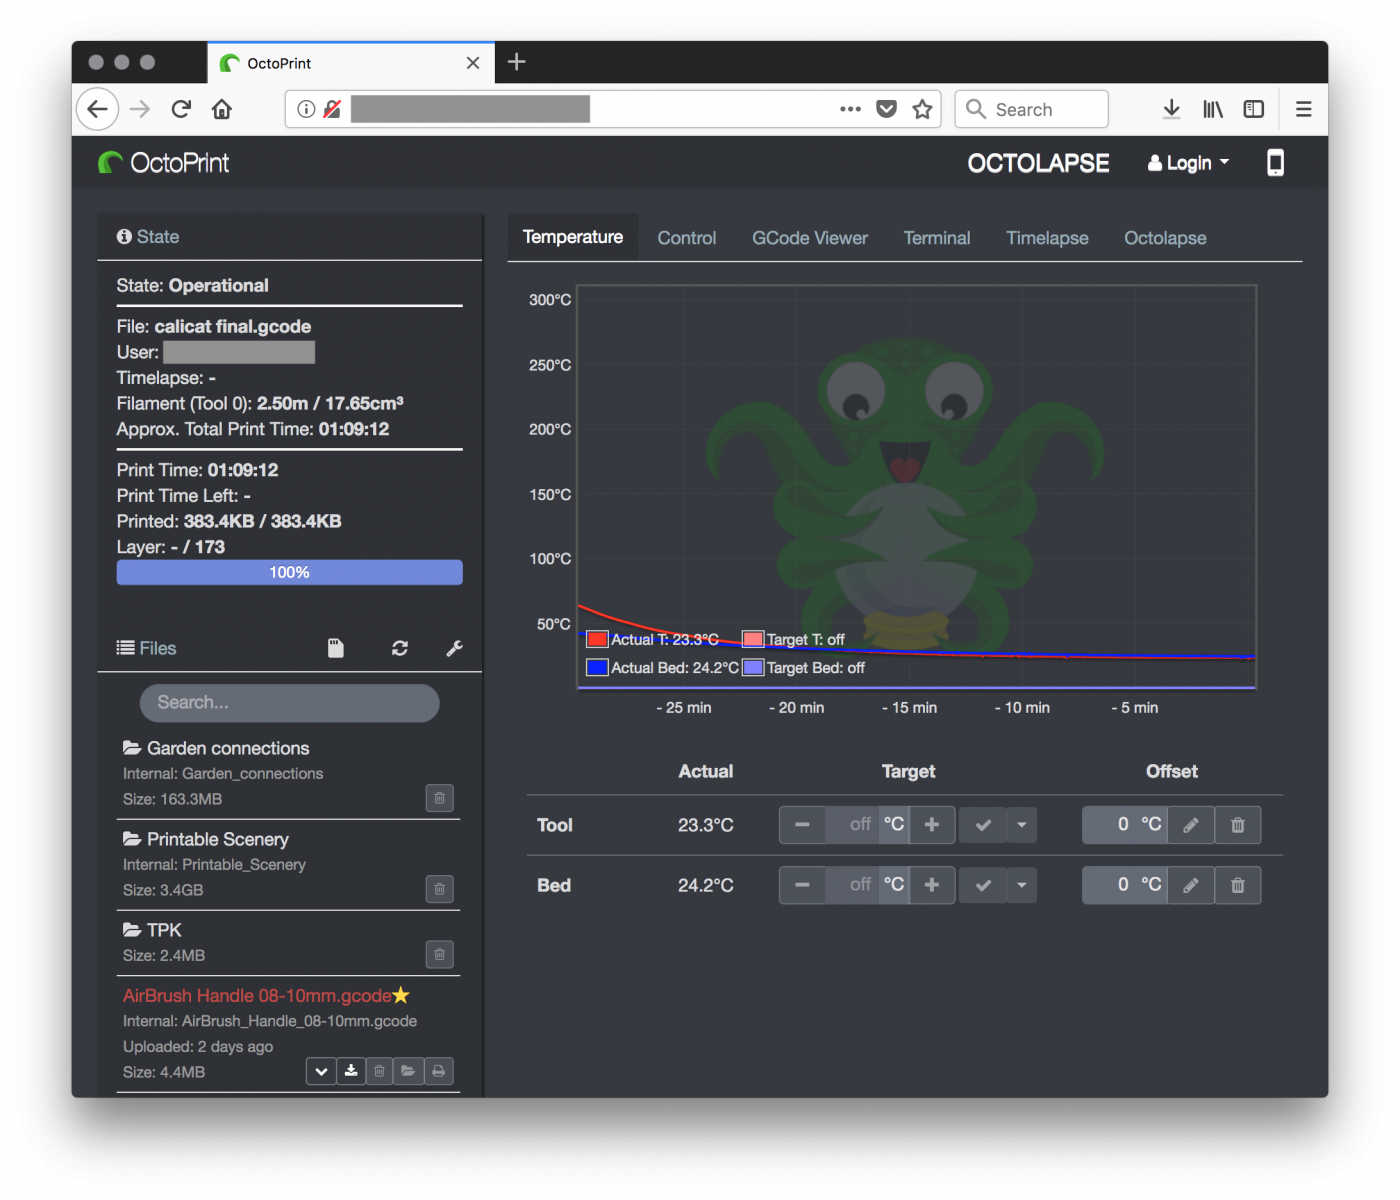This screenshot has height=1200, width=1400.
Task: Open Bed temperature presets dropdown
Action: (1022, 885)
